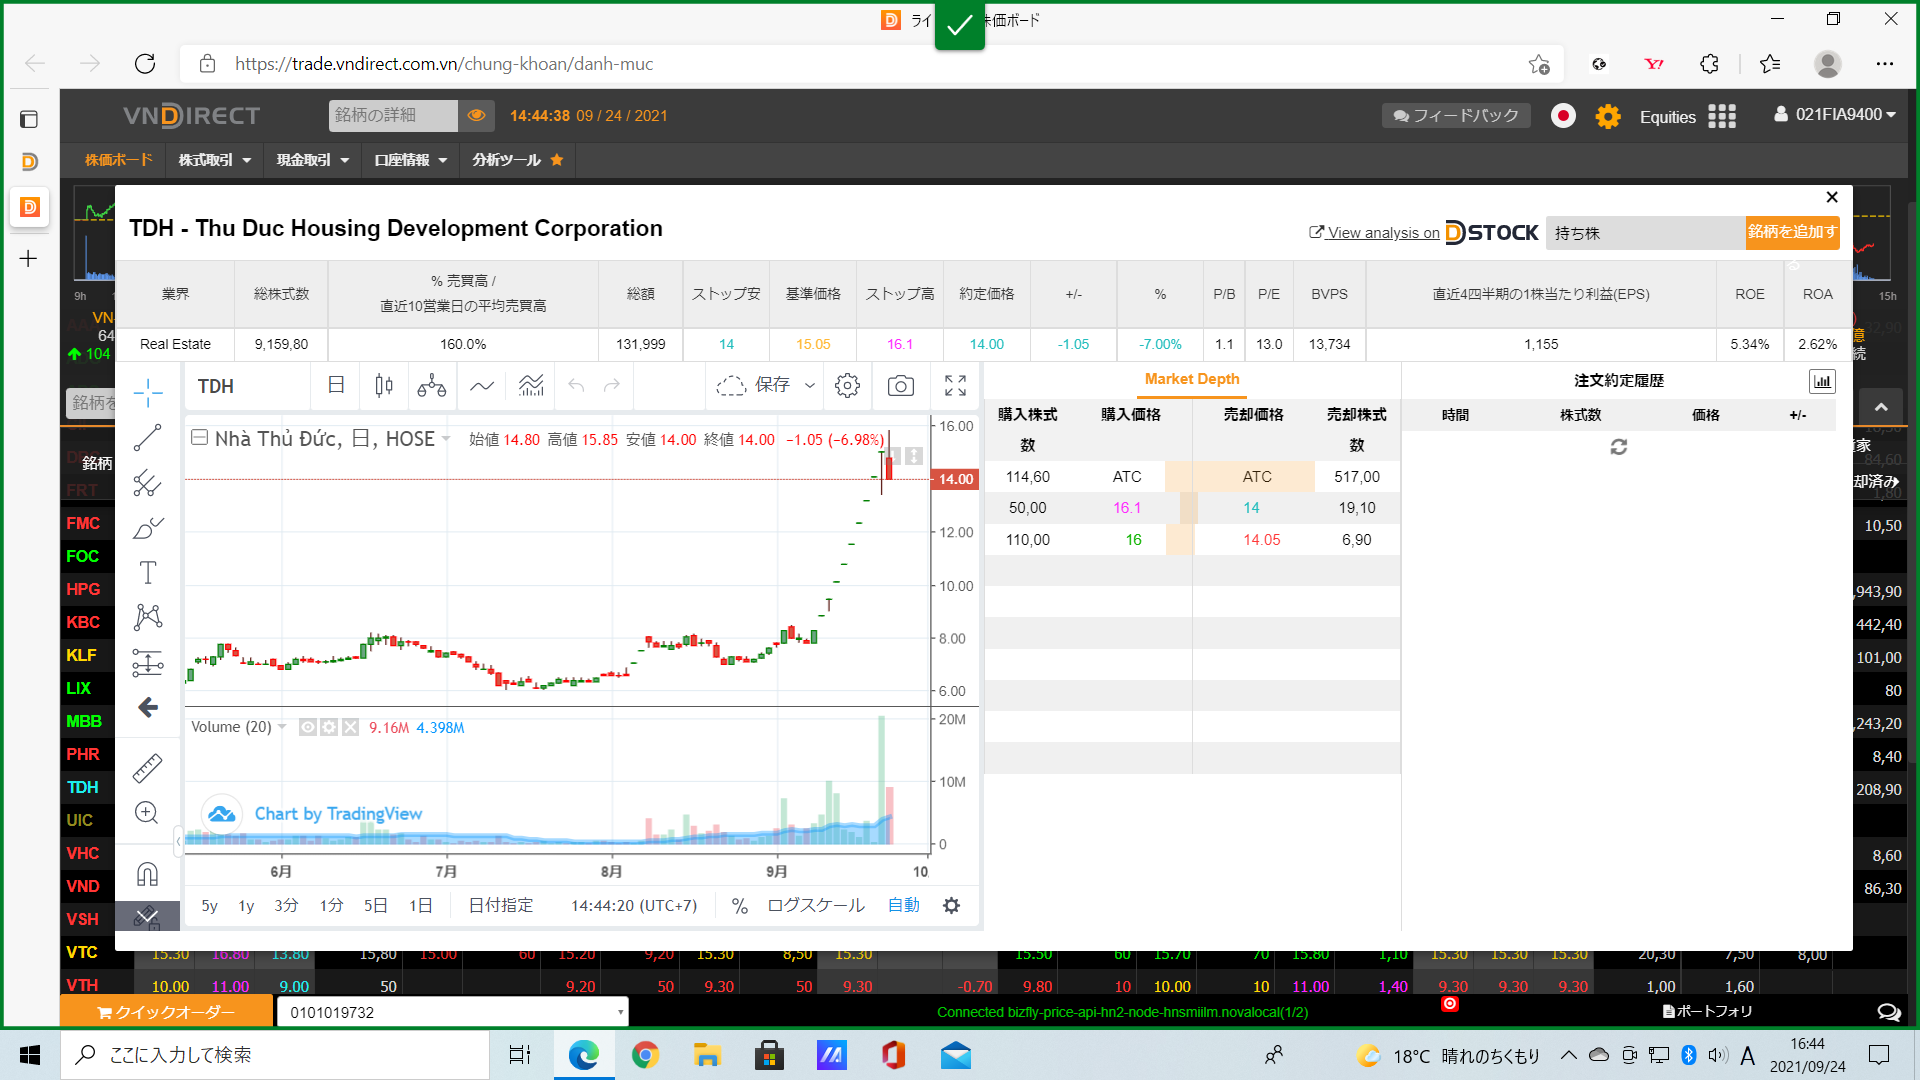Open the 現金取引 menu
Screen dimensions: 1920x1080
tap(312, 160)
